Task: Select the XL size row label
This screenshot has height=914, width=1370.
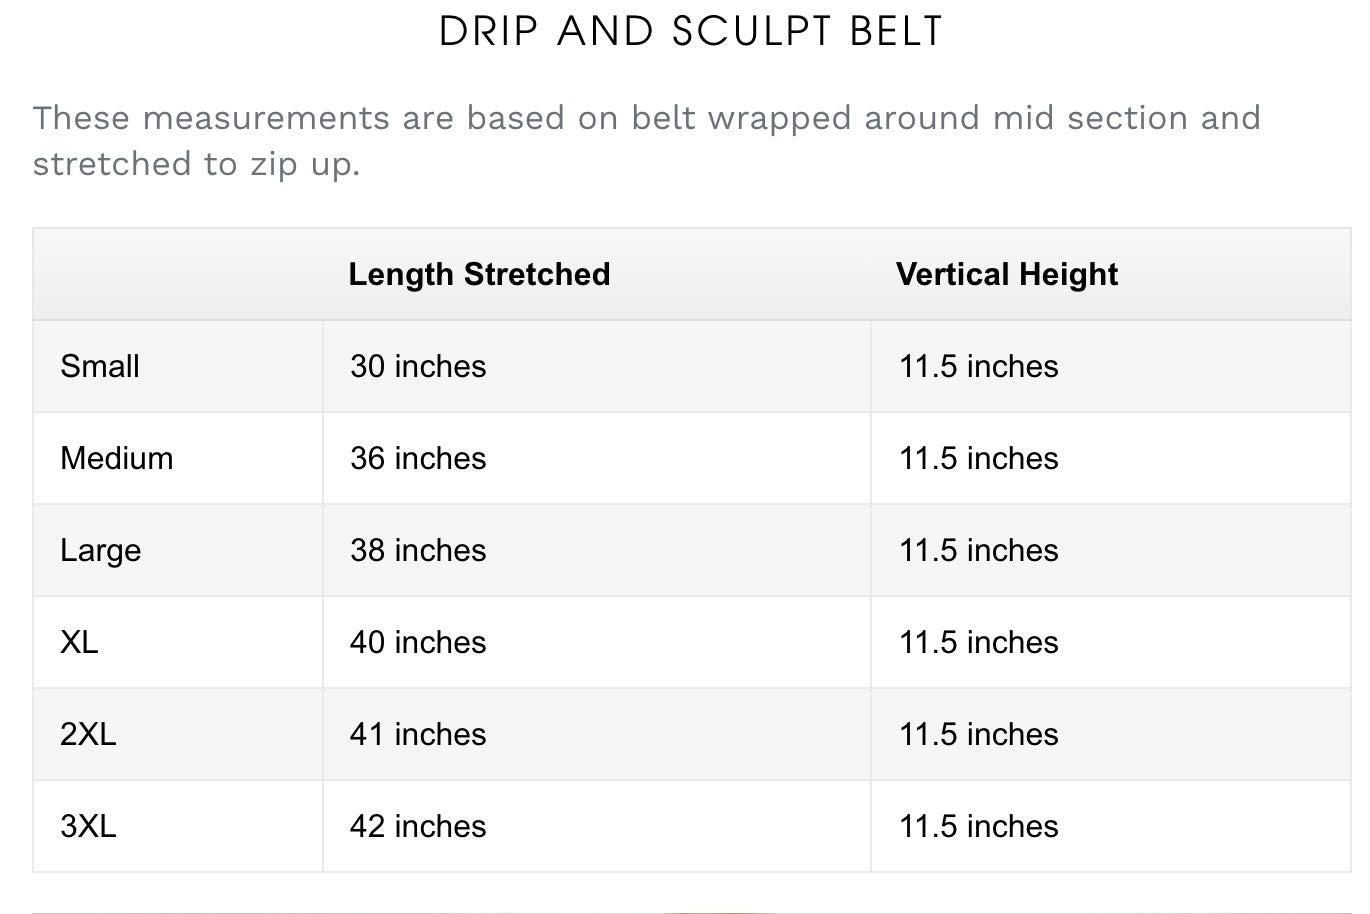Action: 79,642
